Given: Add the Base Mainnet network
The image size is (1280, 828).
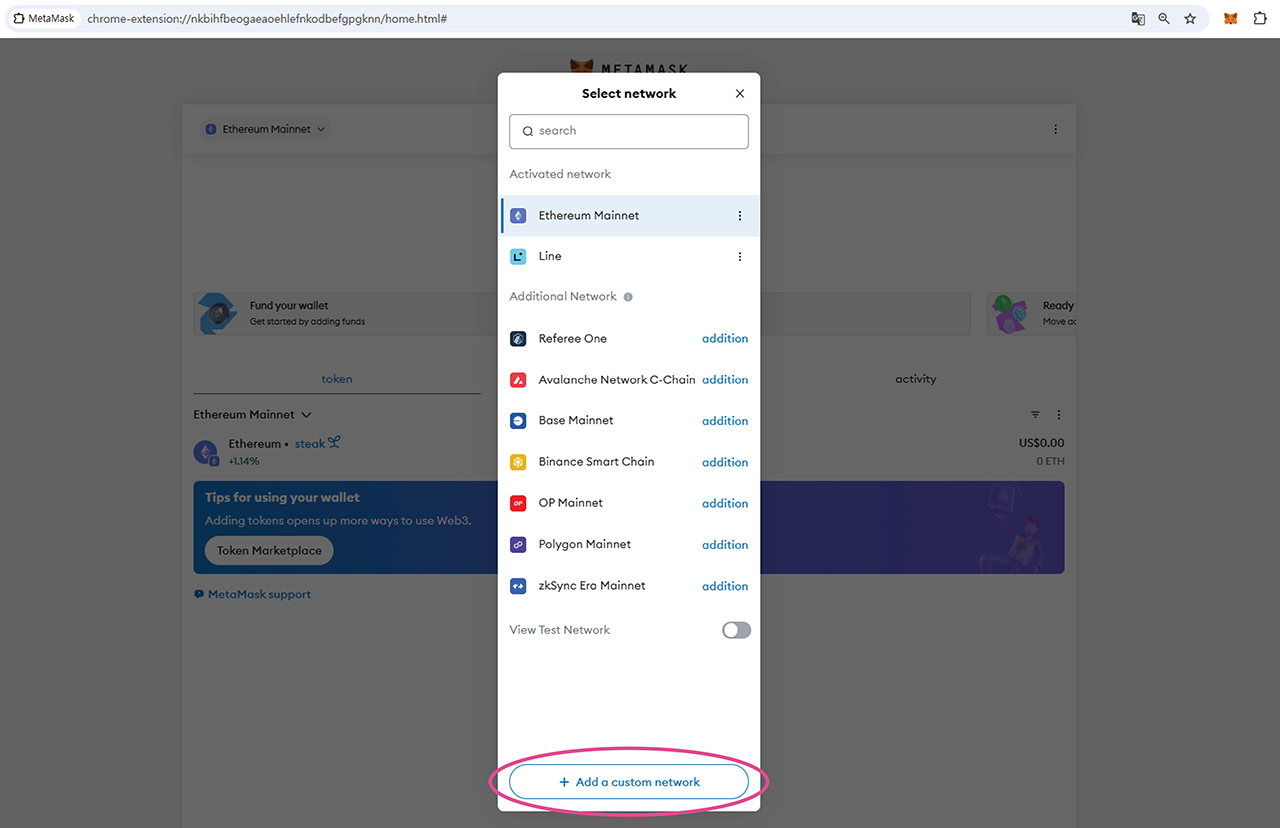Looking at the screenshot, I should click(725, 421).
